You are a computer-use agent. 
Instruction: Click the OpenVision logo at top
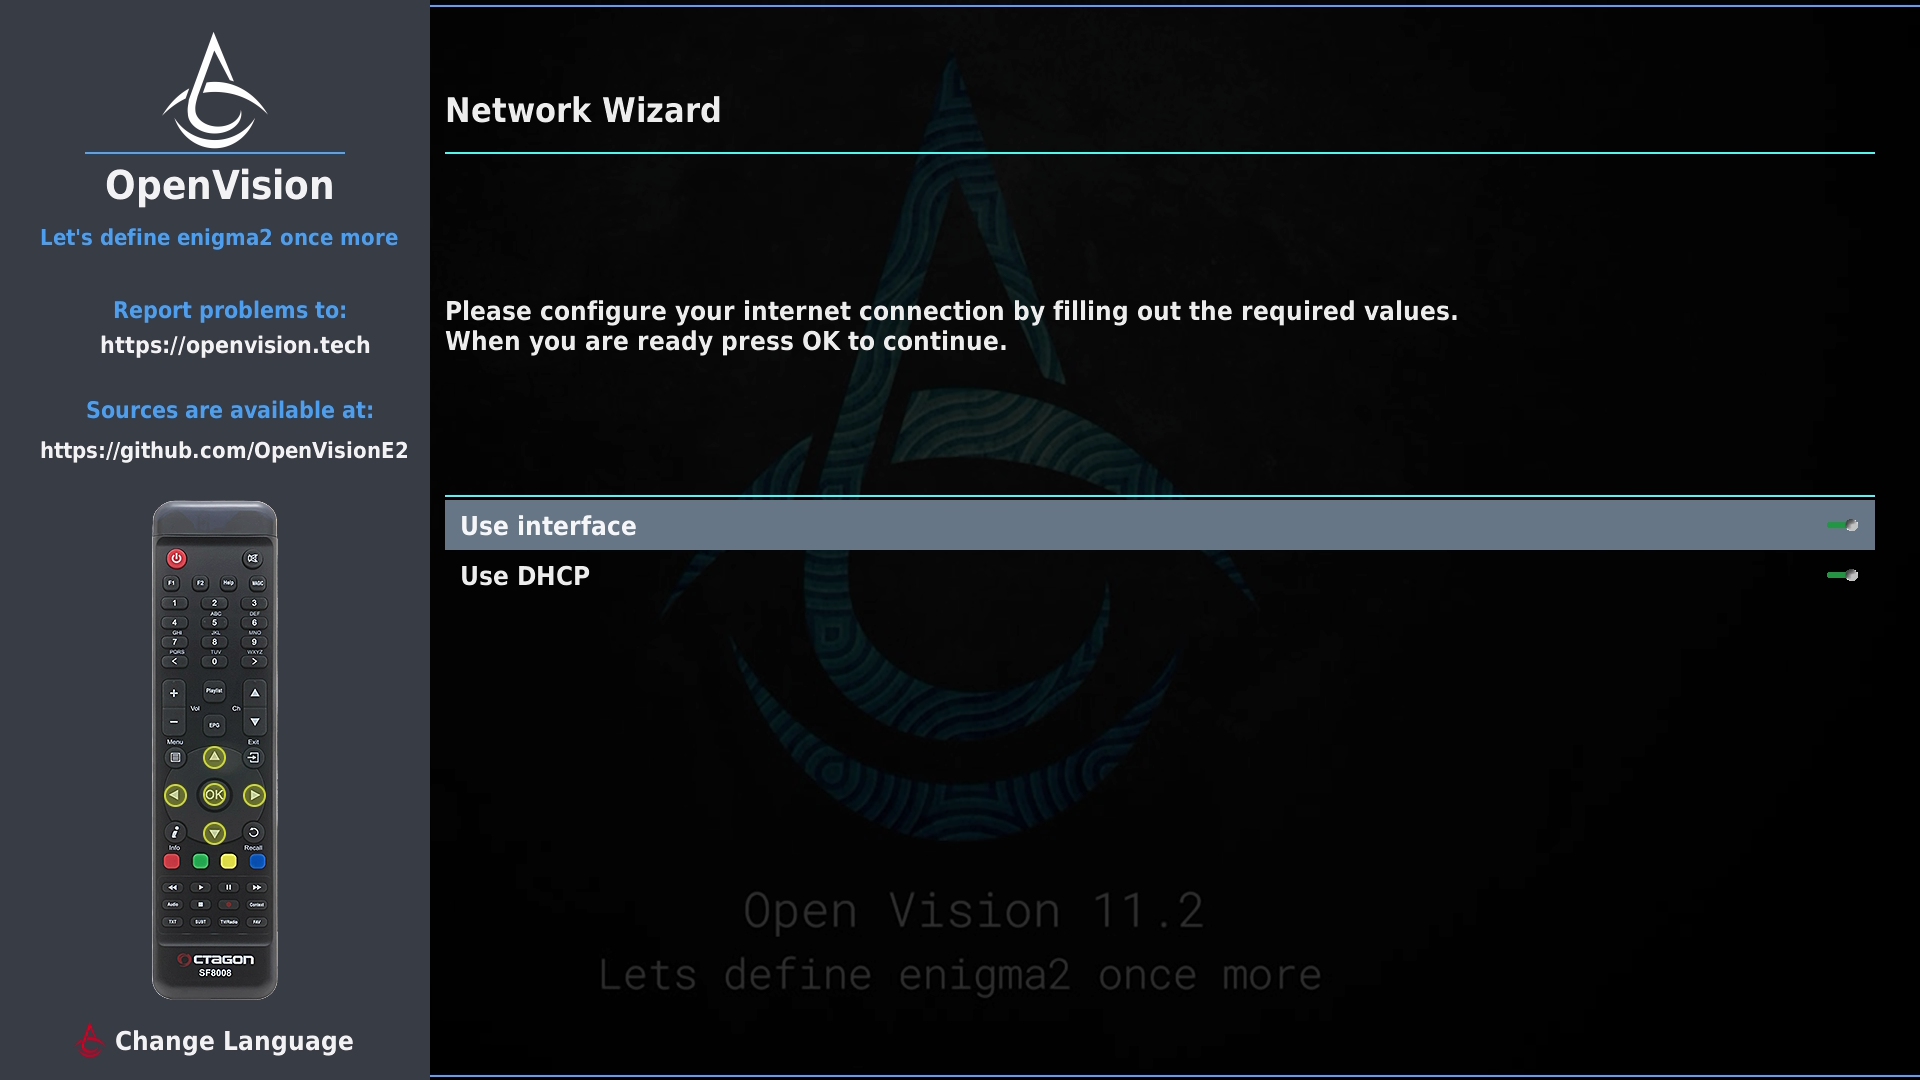[215, 90]
